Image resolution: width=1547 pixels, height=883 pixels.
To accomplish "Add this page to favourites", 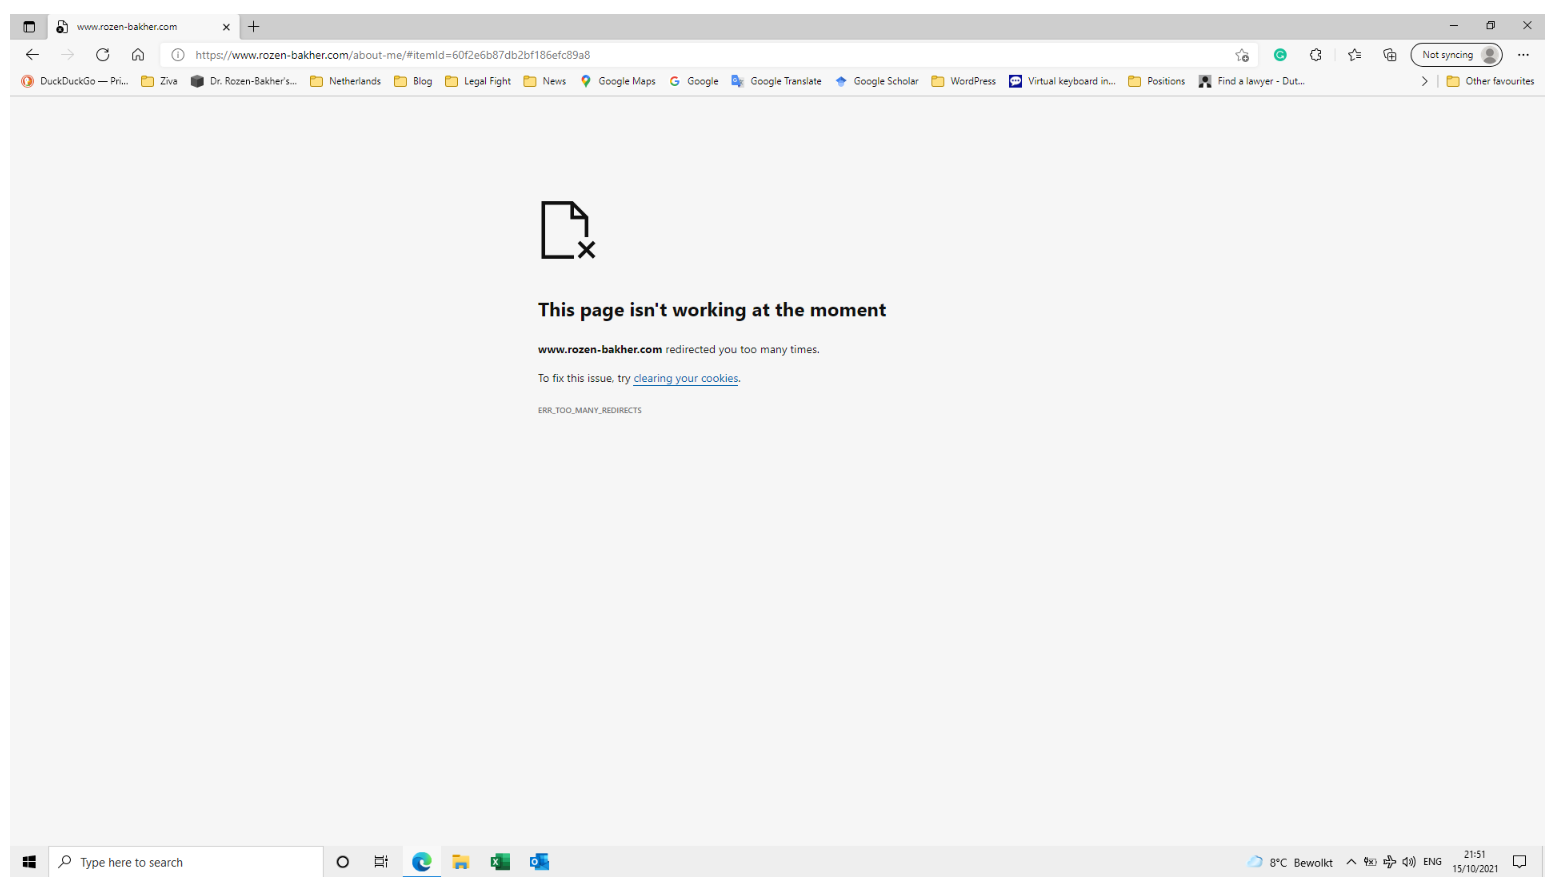I will (x=1243, y=55).
